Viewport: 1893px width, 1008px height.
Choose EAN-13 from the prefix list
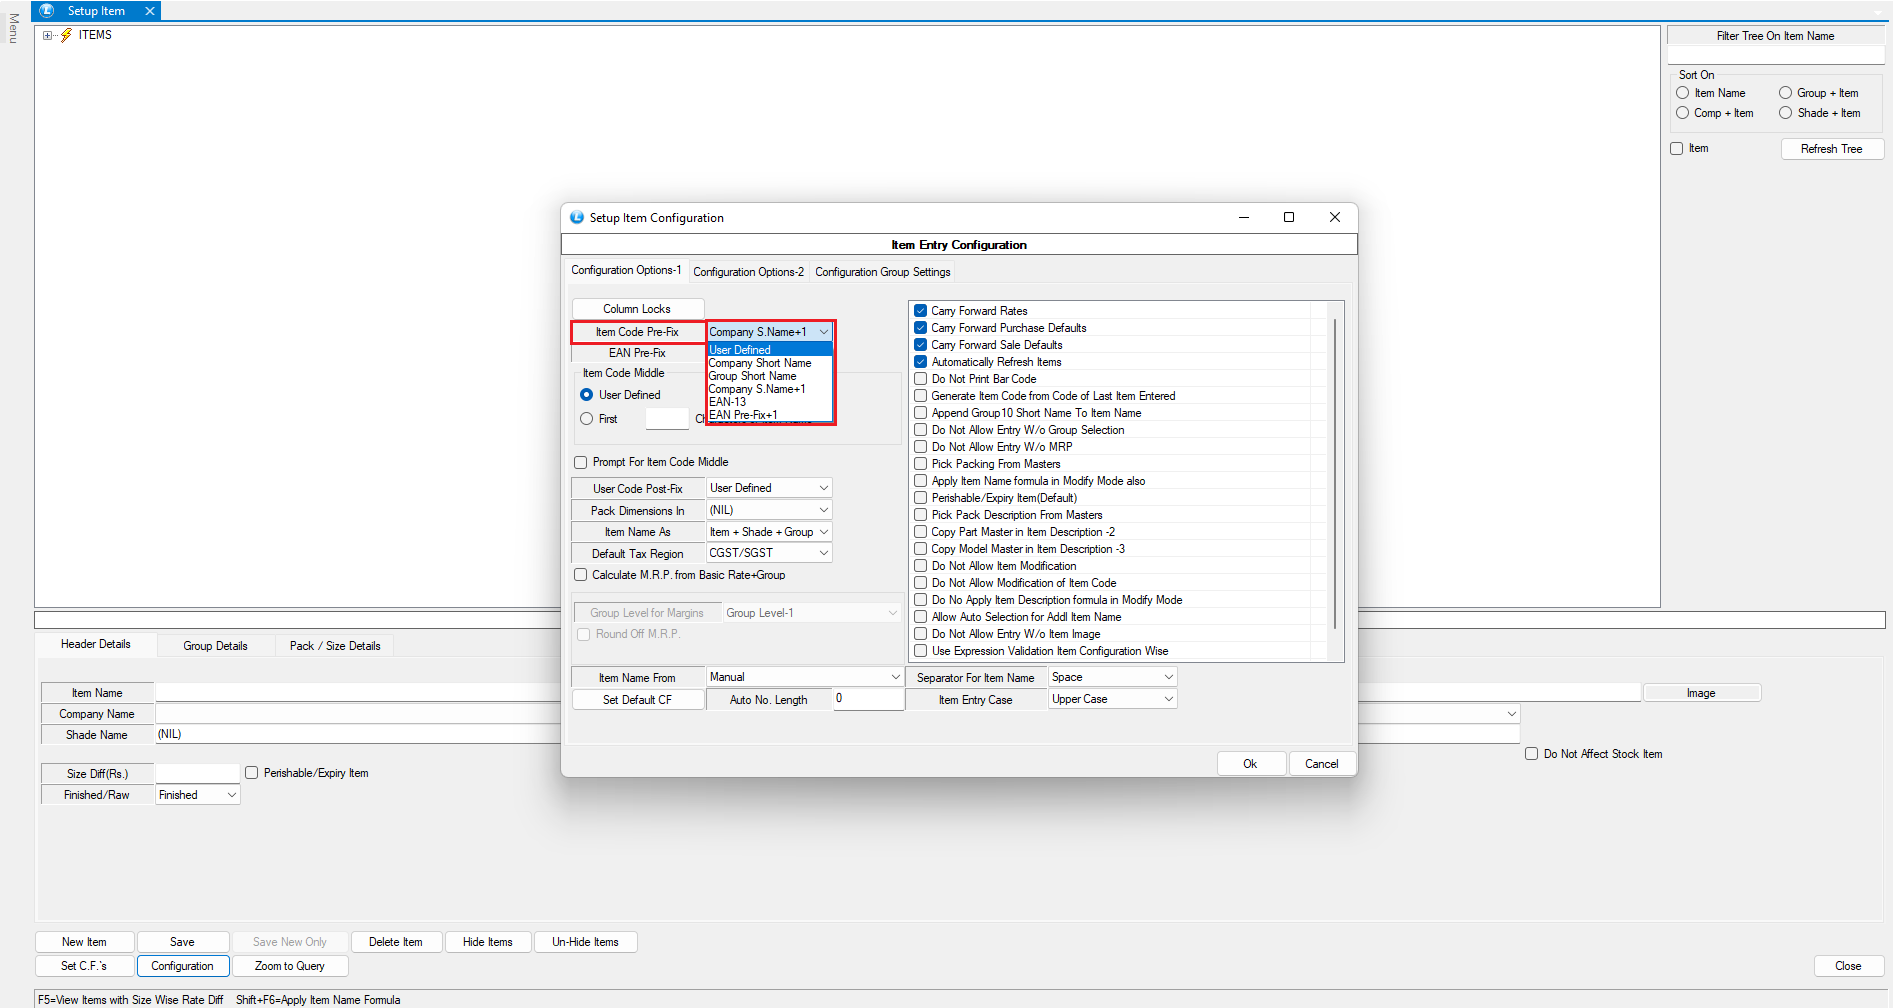[728, 402]
